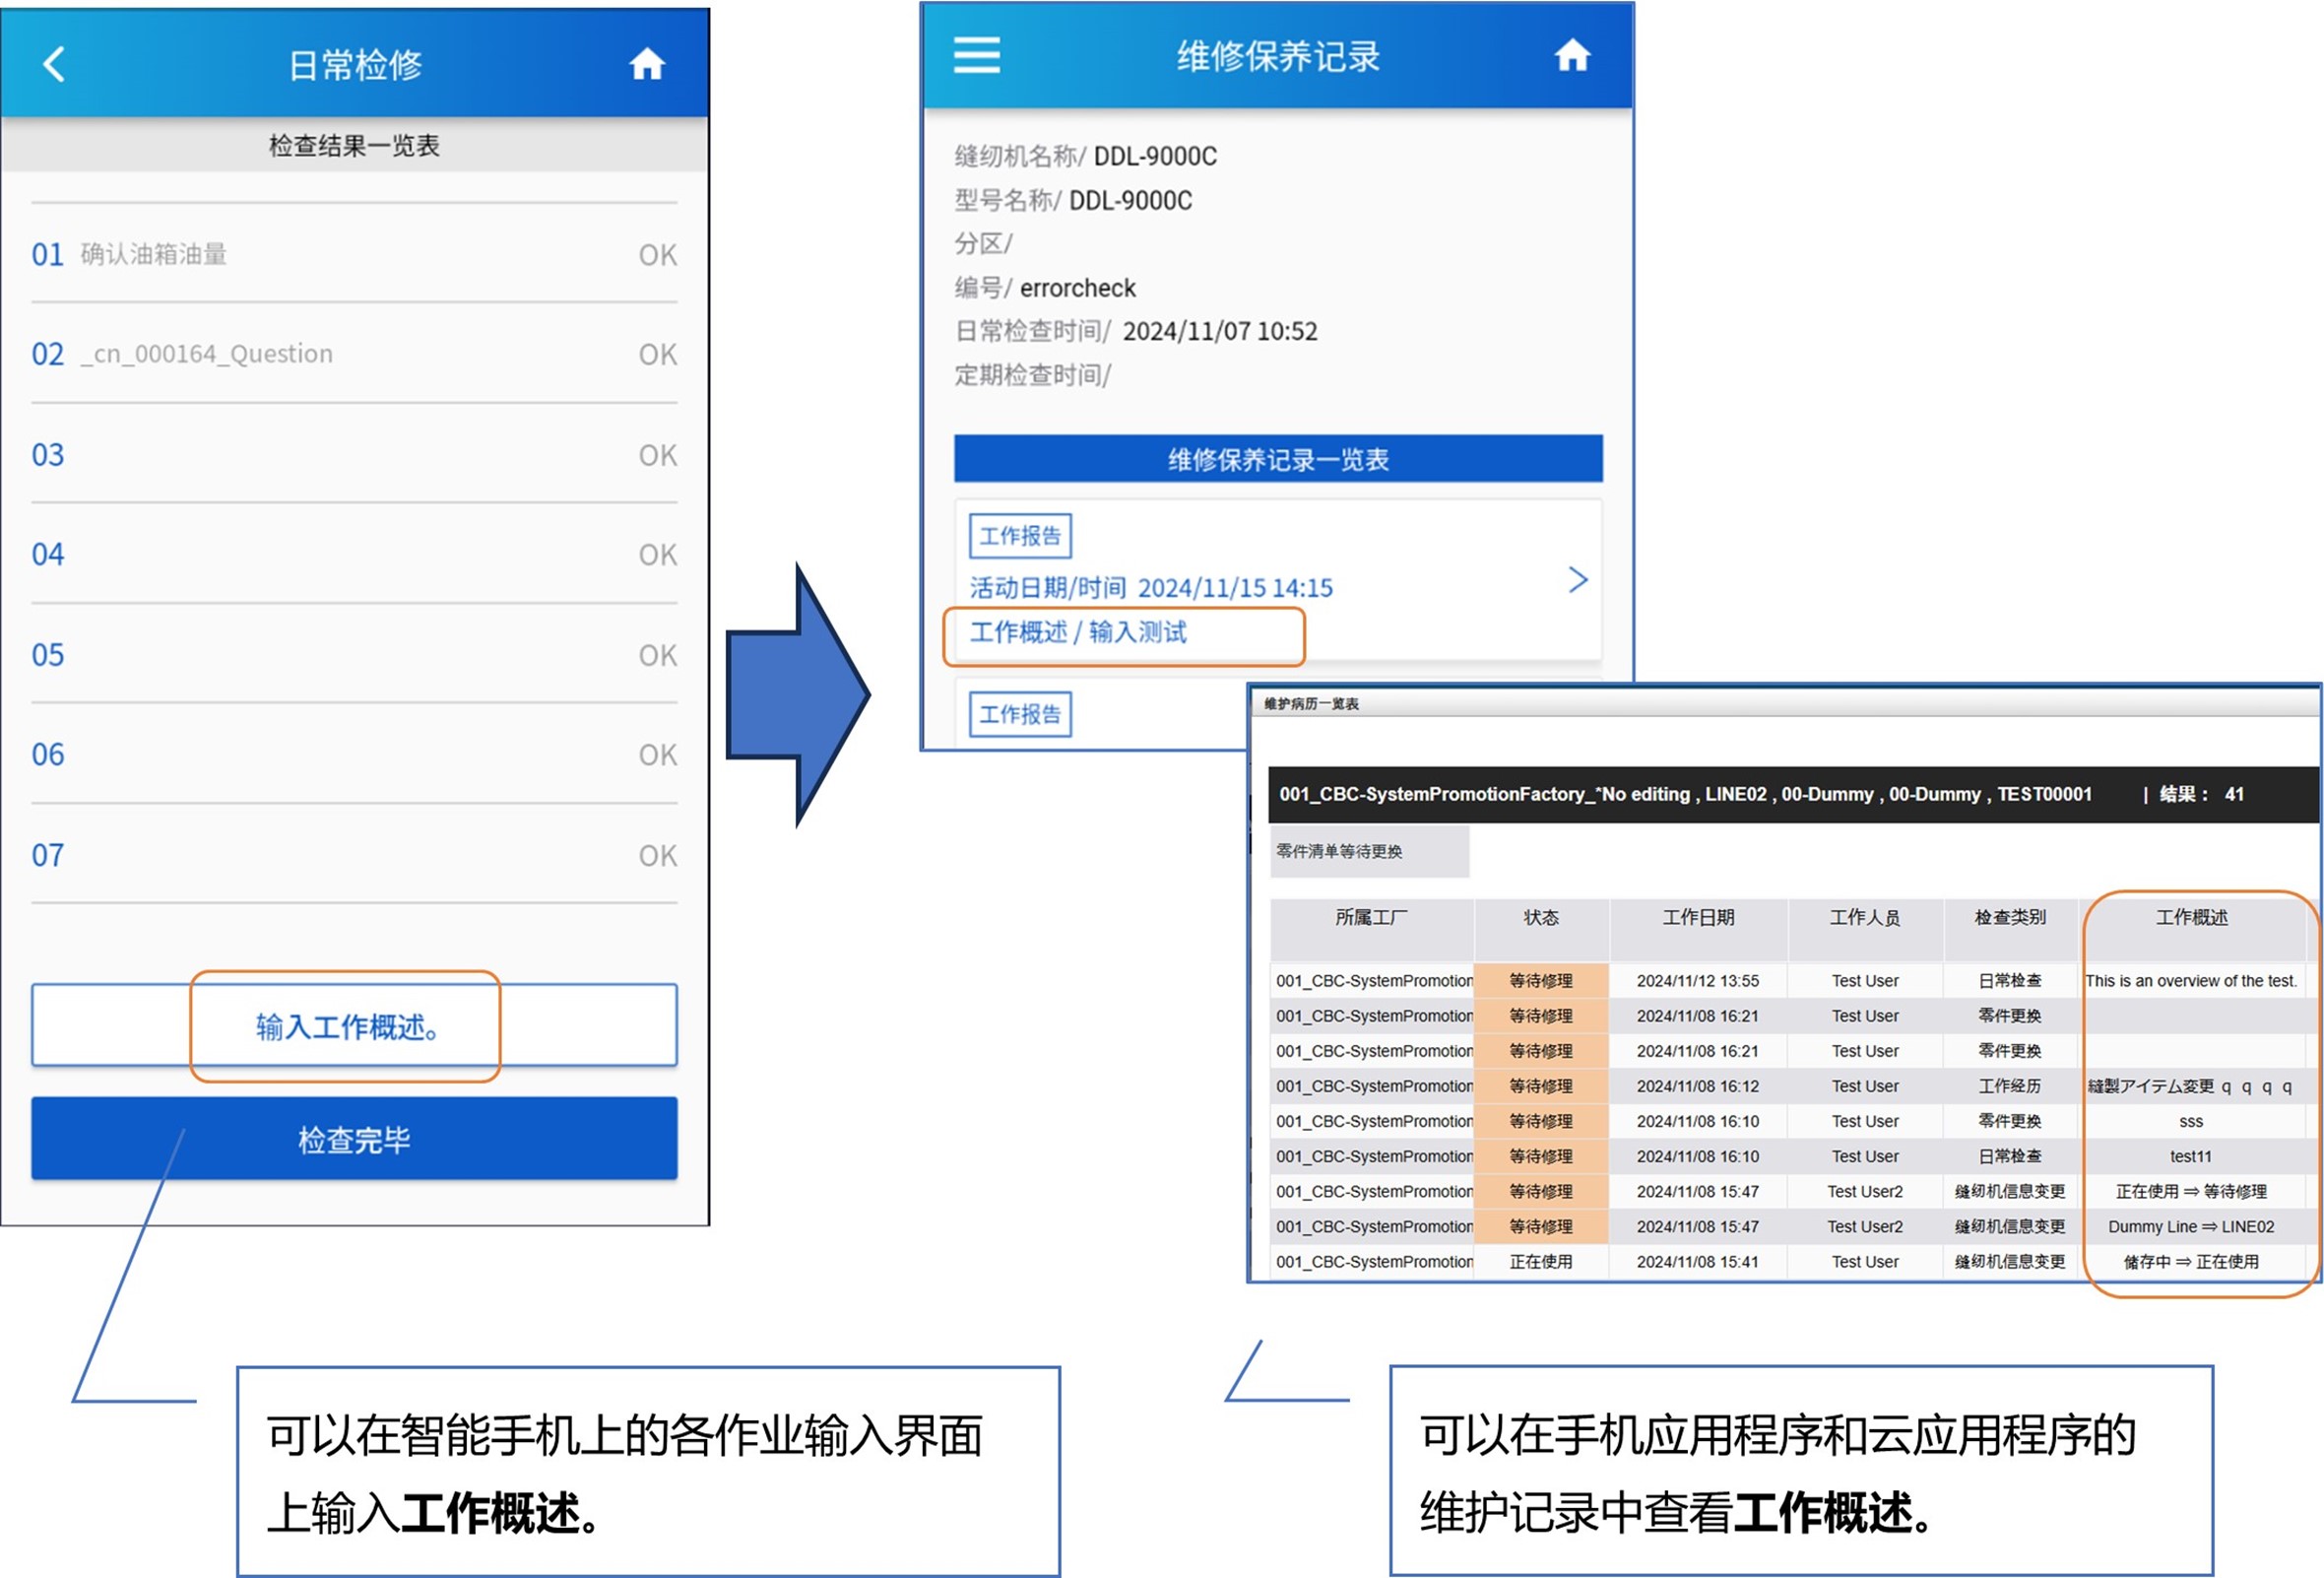The image size is (2324, 1578).
Task: Tap the home icon in 日常检修 header
Action: [x=646, y=64]
